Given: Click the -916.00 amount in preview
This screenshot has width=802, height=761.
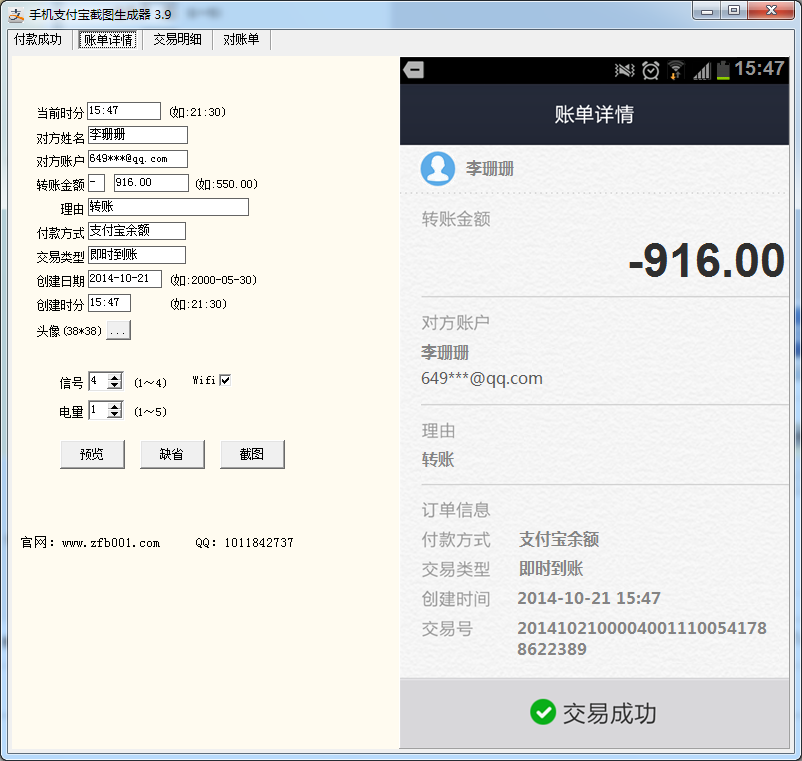Looking at the screenshot, I should pos(706,261).
